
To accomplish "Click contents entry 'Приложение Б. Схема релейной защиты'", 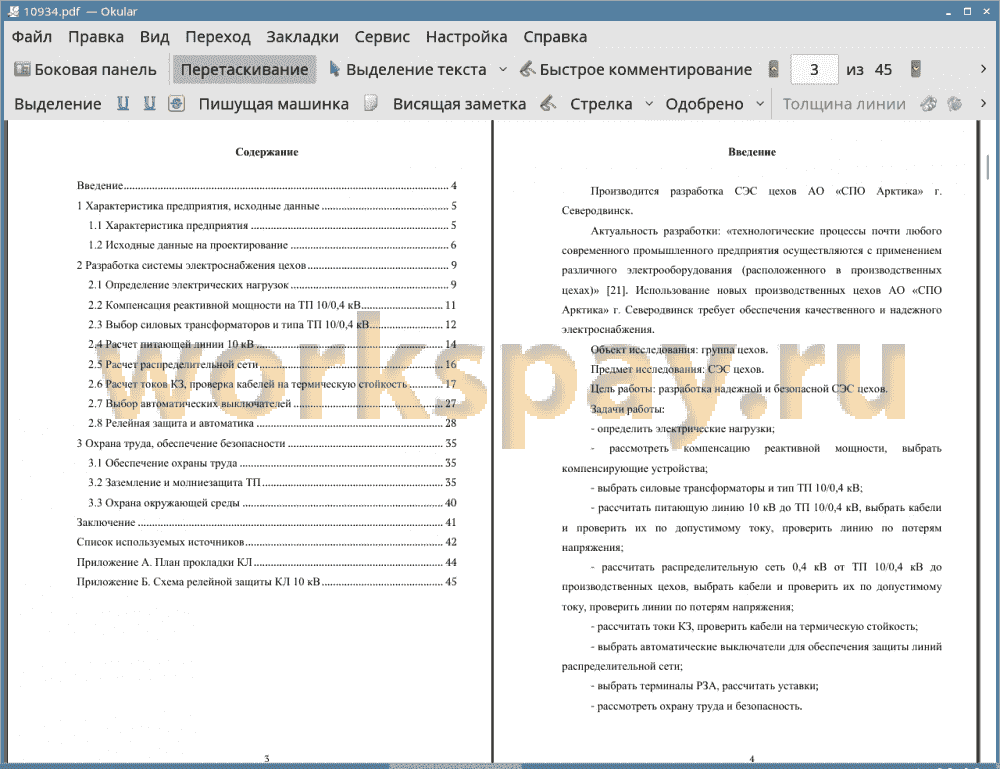I will click(267, 582).
